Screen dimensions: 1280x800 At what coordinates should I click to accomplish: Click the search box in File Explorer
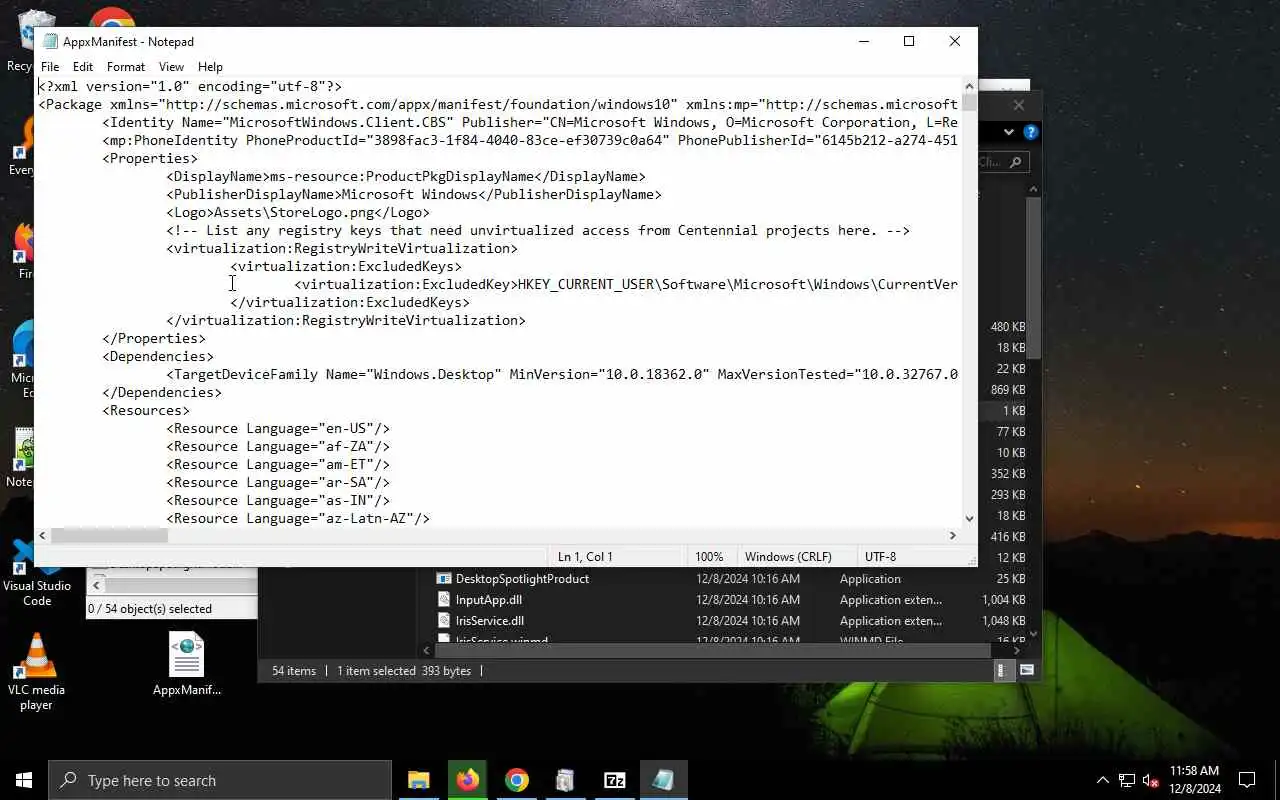click(1002, 162)
